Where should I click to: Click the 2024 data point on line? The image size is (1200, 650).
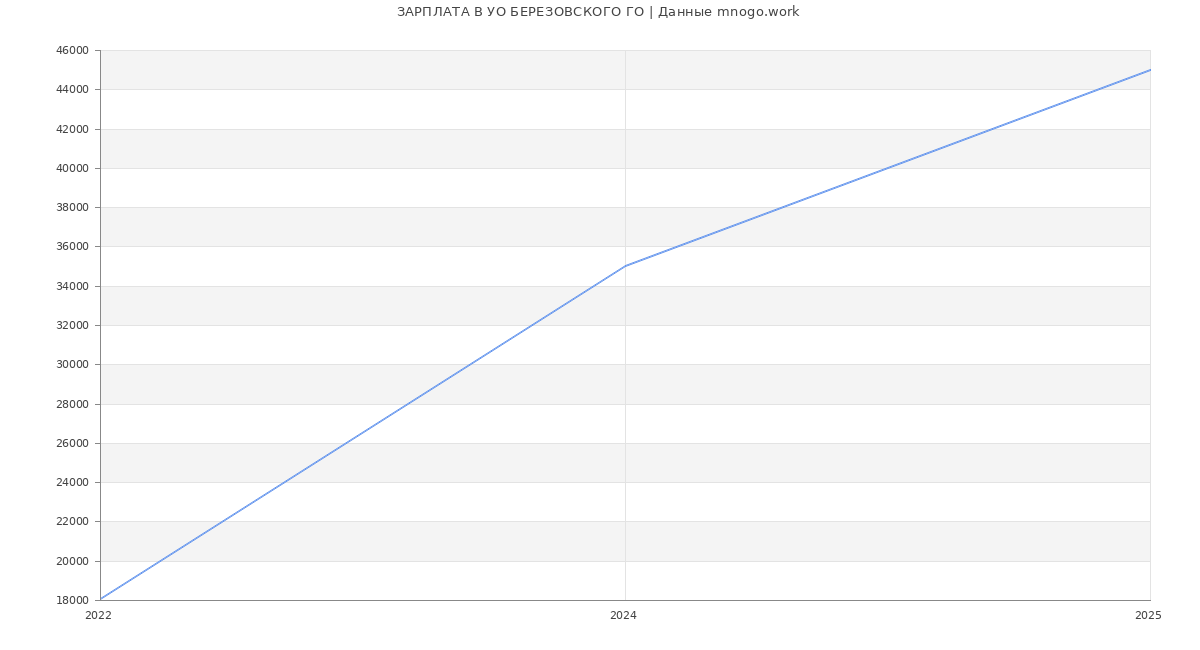pyautogui.click(x=625, y=266)
